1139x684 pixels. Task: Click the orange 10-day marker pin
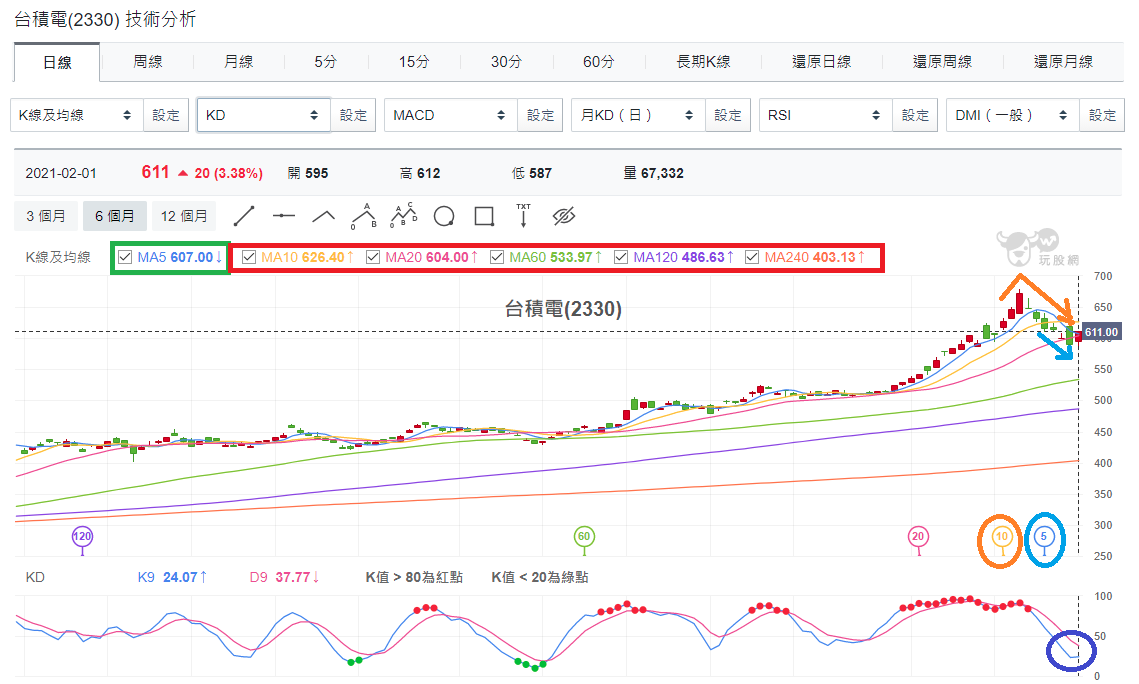click(x=1002, y=537)
